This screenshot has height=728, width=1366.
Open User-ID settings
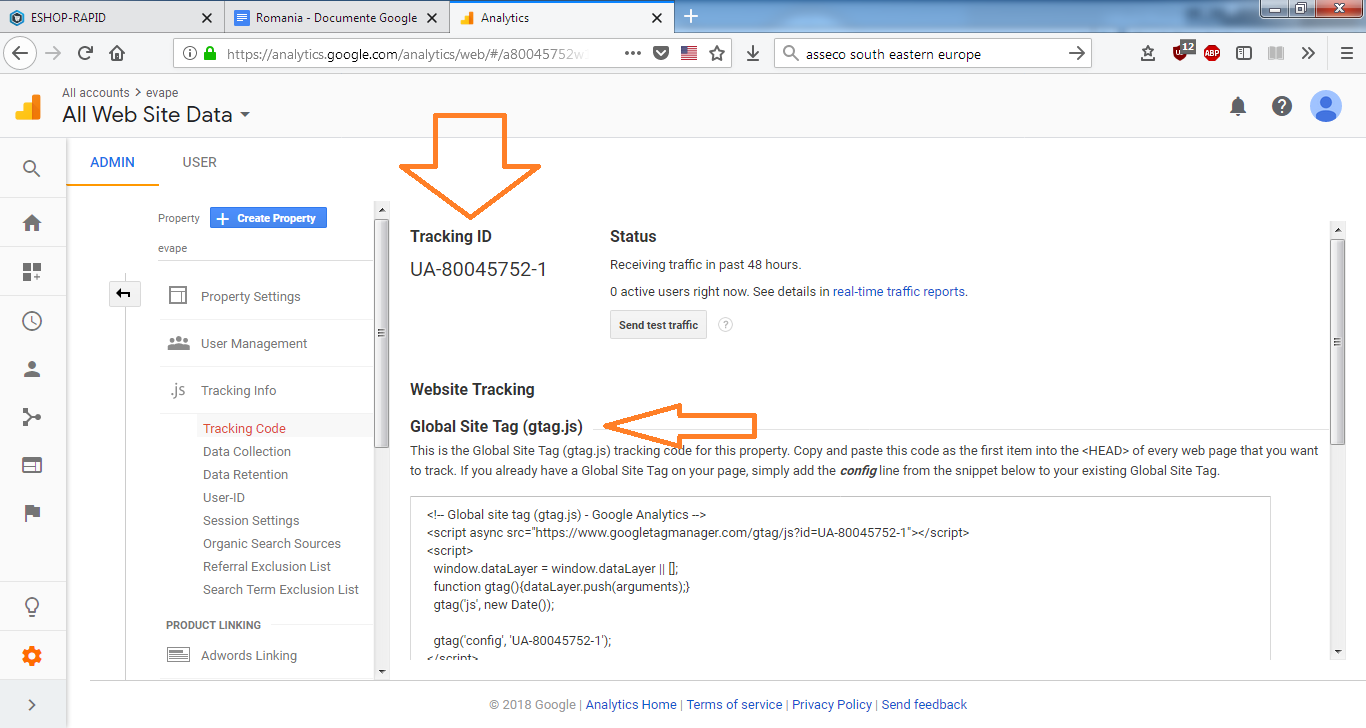tap(224, 497)
